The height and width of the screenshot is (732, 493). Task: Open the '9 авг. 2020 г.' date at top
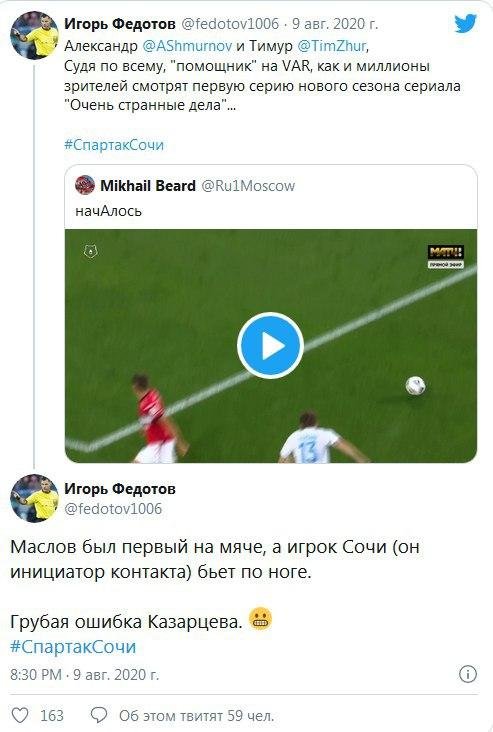[x=335, y=23]
